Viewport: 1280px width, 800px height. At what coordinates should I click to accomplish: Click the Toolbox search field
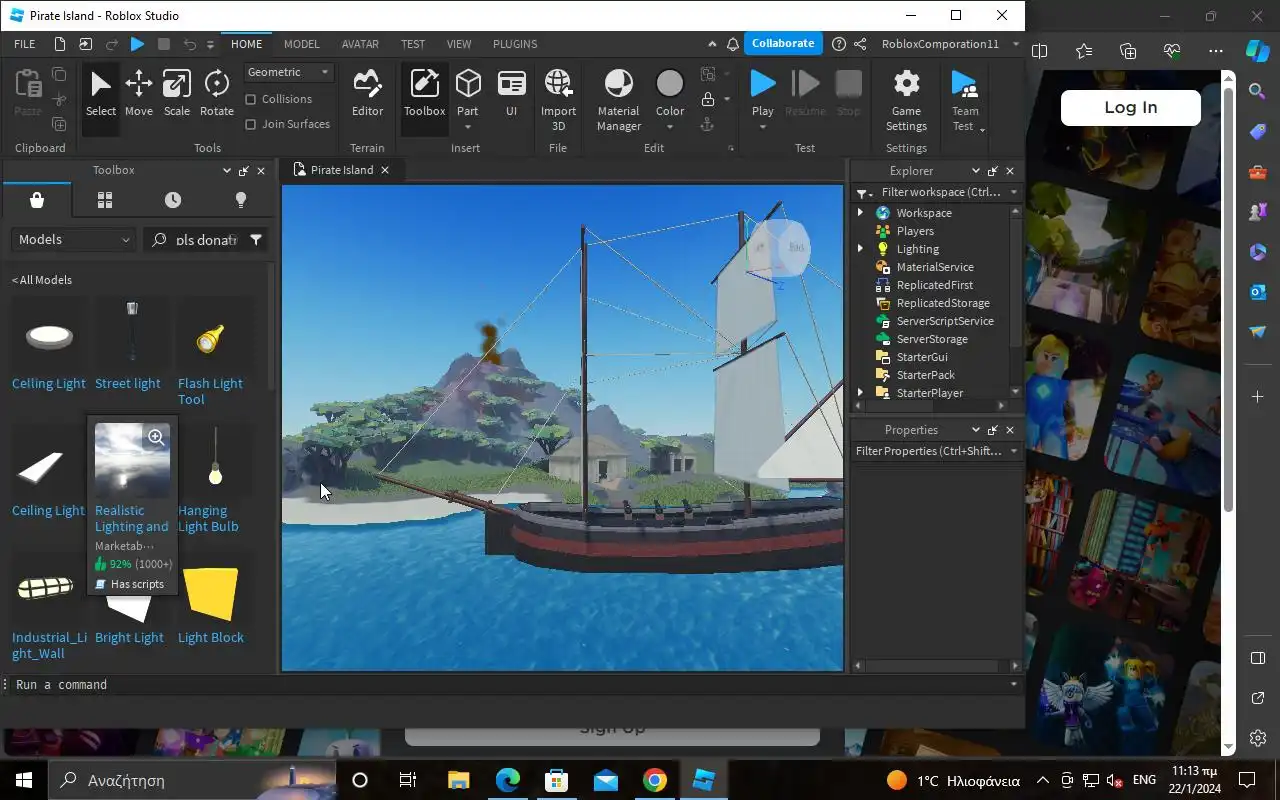pos(205,240)
